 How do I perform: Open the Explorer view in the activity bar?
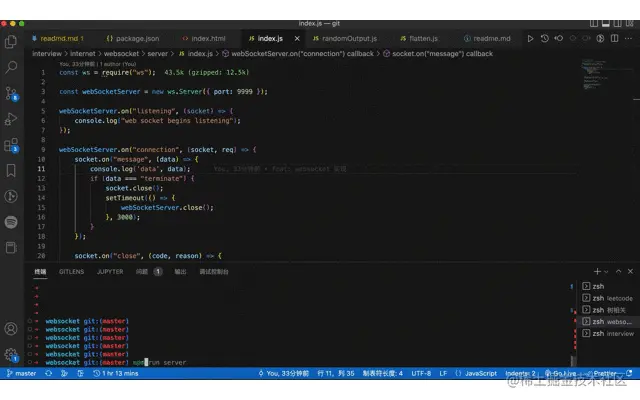point(11,41)
